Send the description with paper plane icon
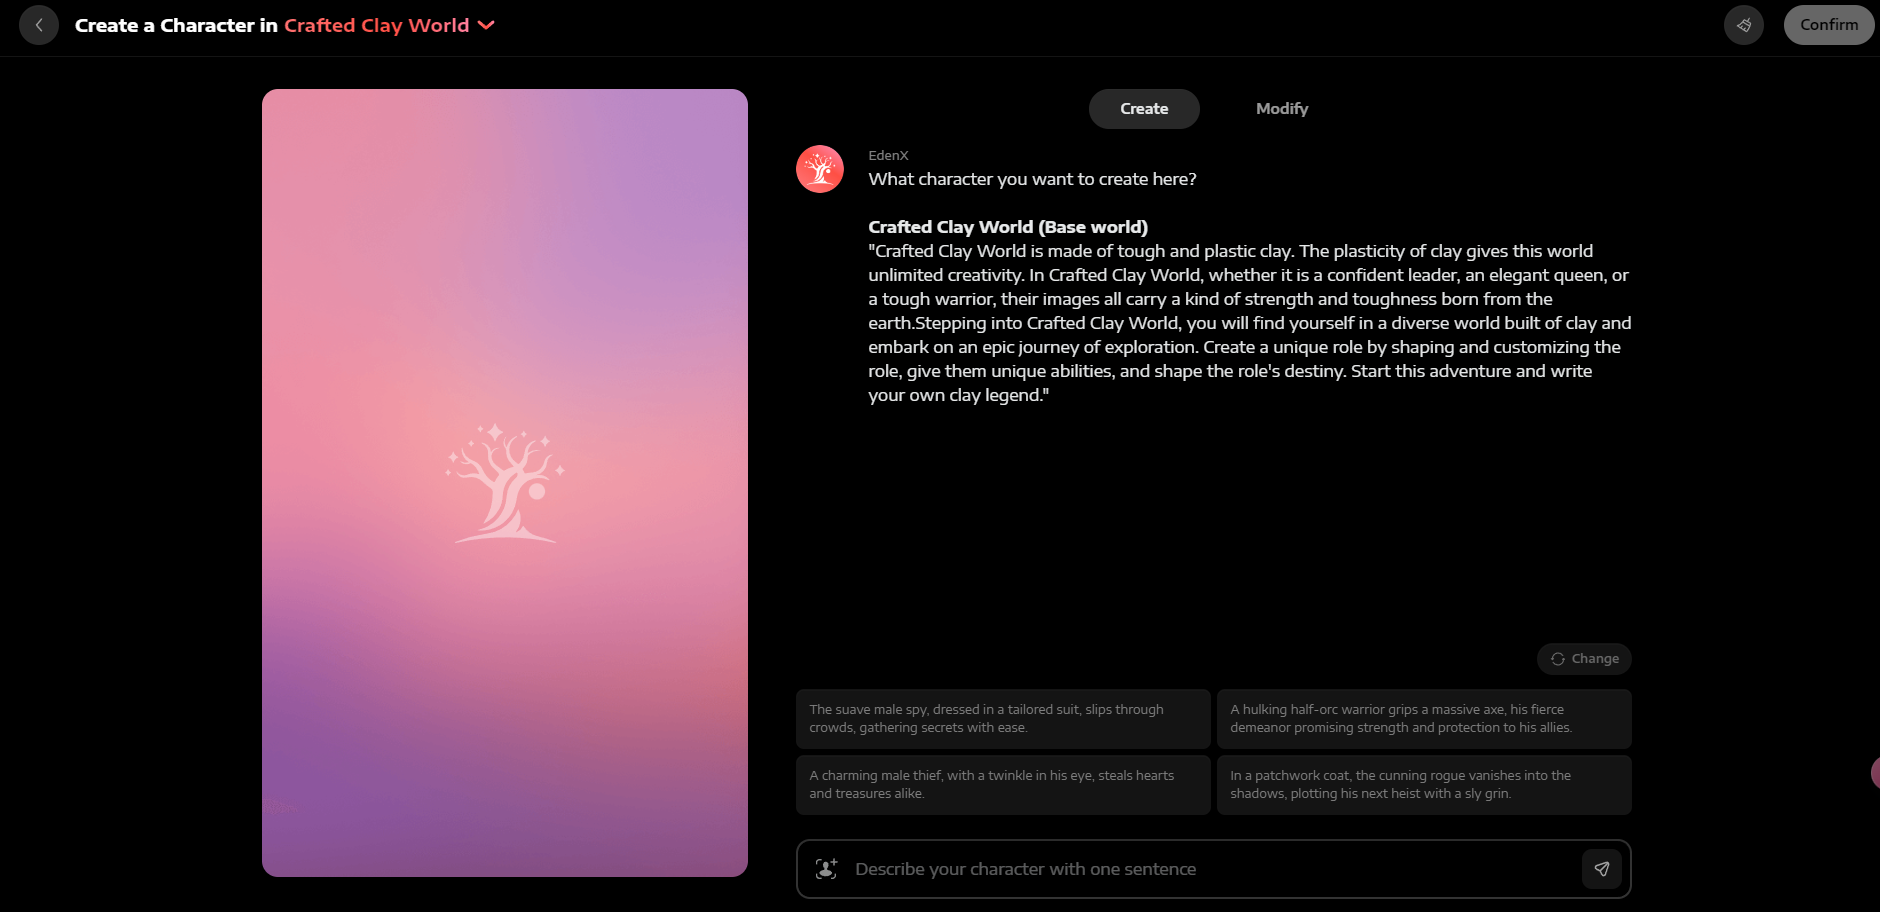This screenshot has height=912, width=1880. [x=1601, y=869]
